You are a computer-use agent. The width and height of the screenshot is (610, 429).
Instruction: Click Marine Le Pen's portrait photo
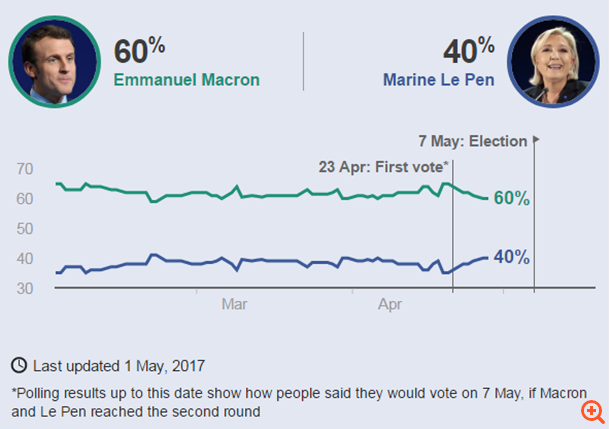tap(553, 61)
